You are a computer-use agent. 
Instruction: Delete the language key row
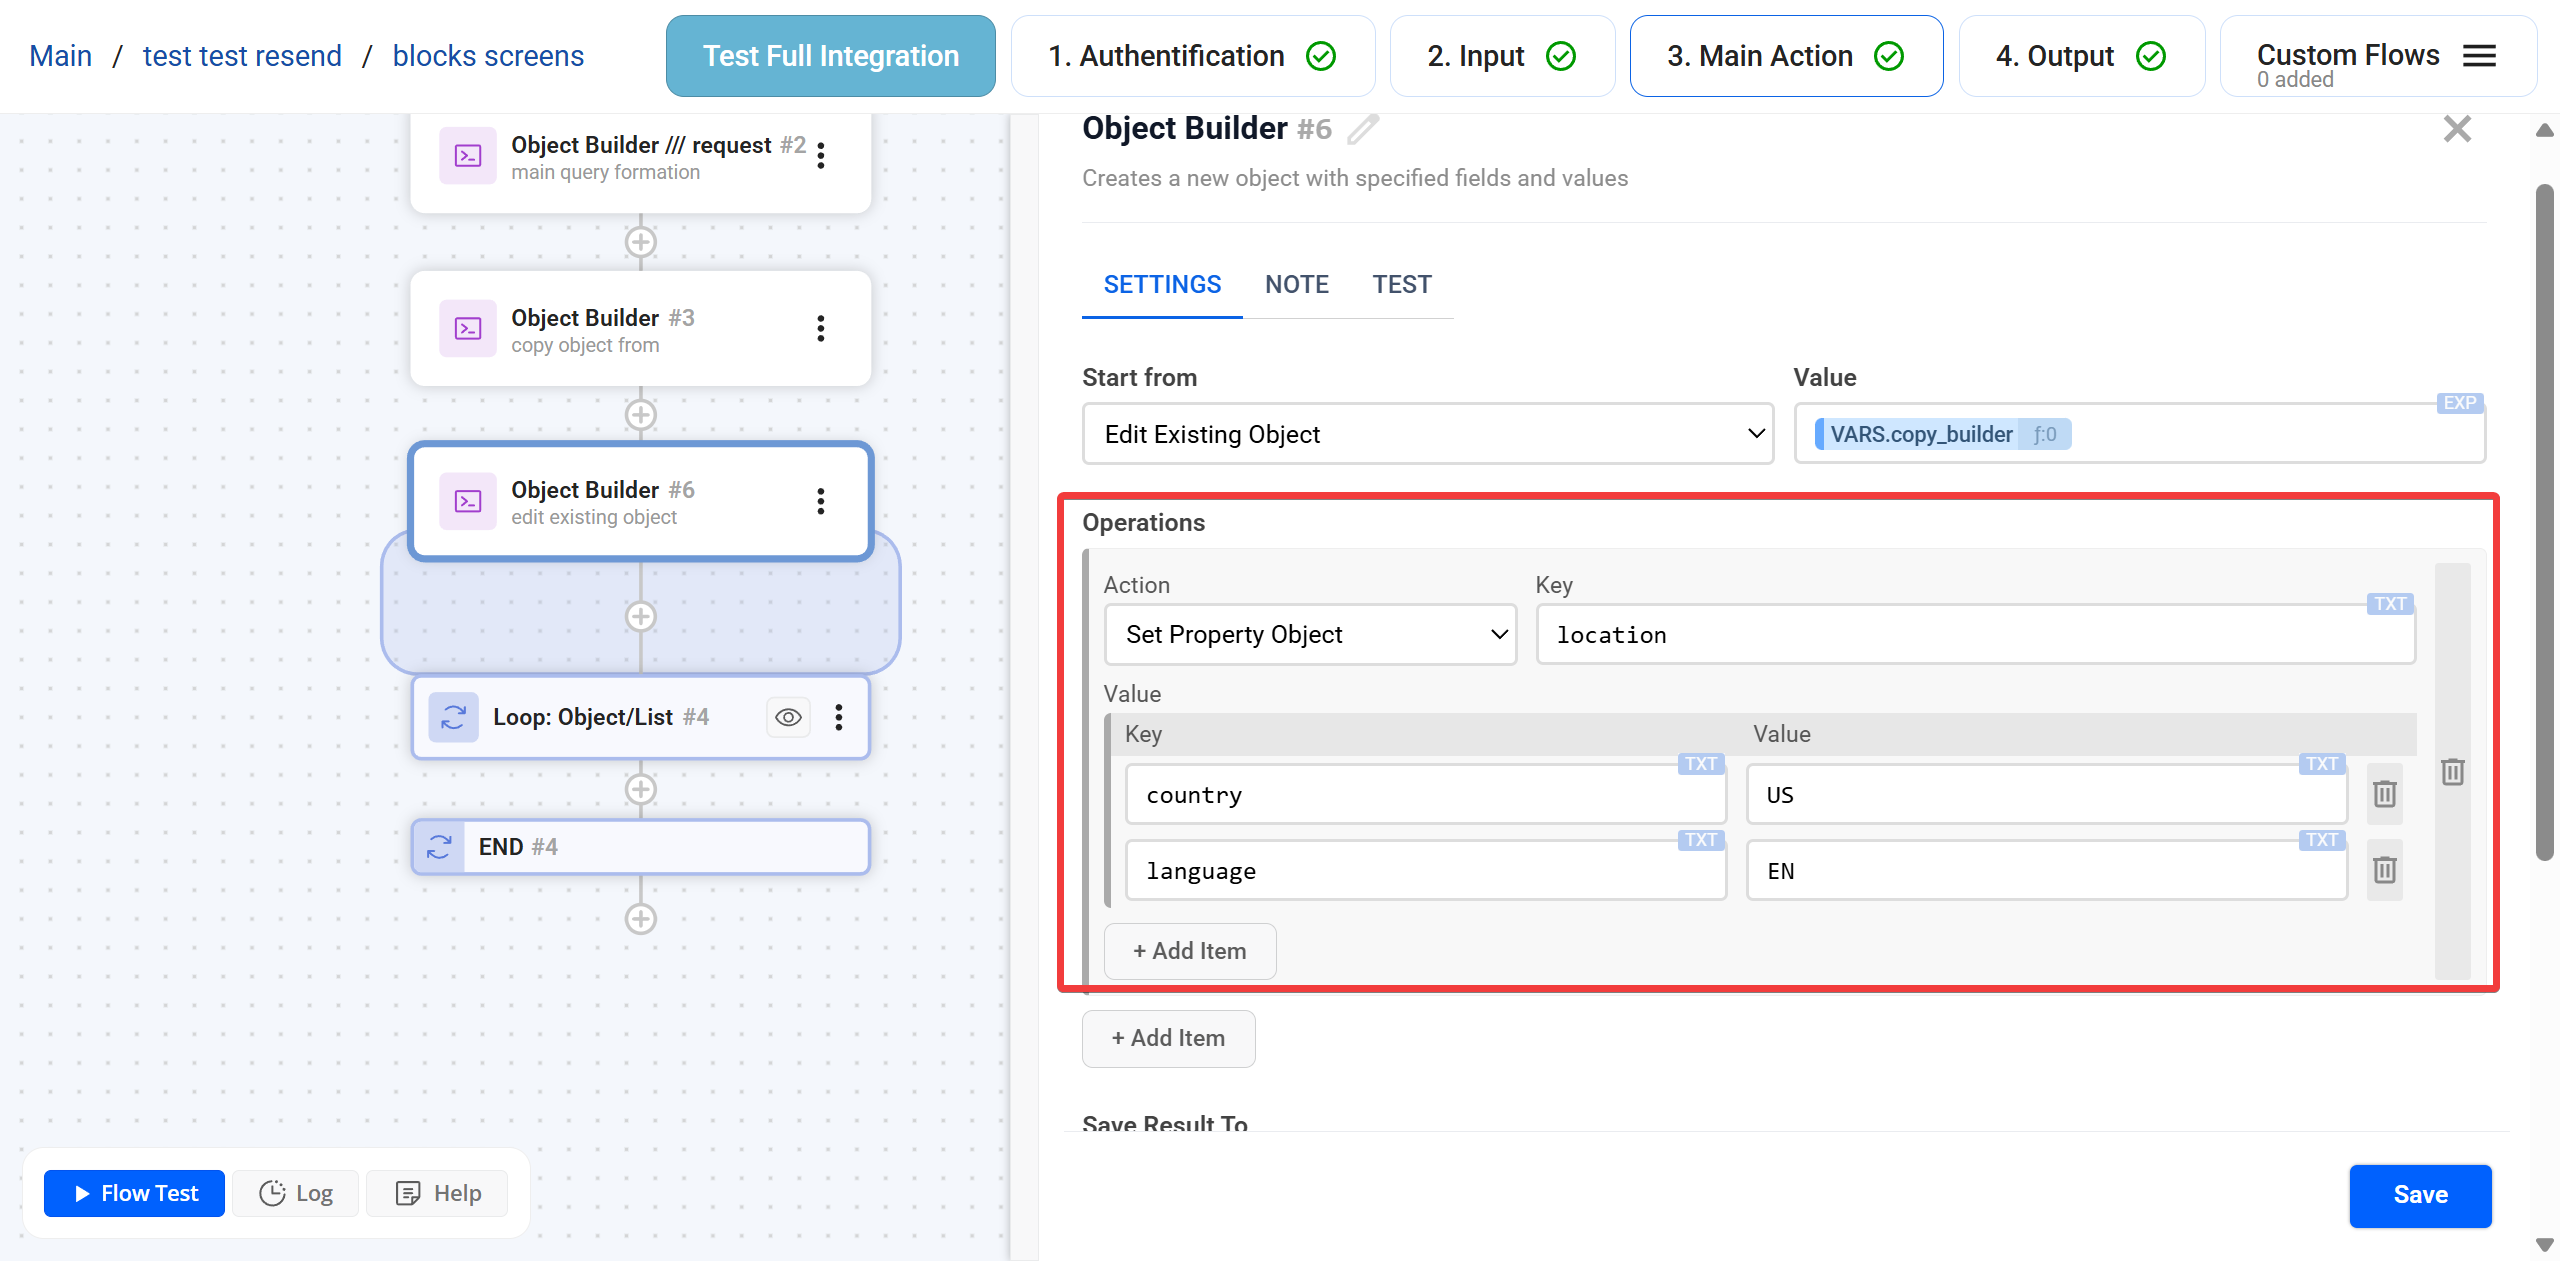[x=2384, y=870]
